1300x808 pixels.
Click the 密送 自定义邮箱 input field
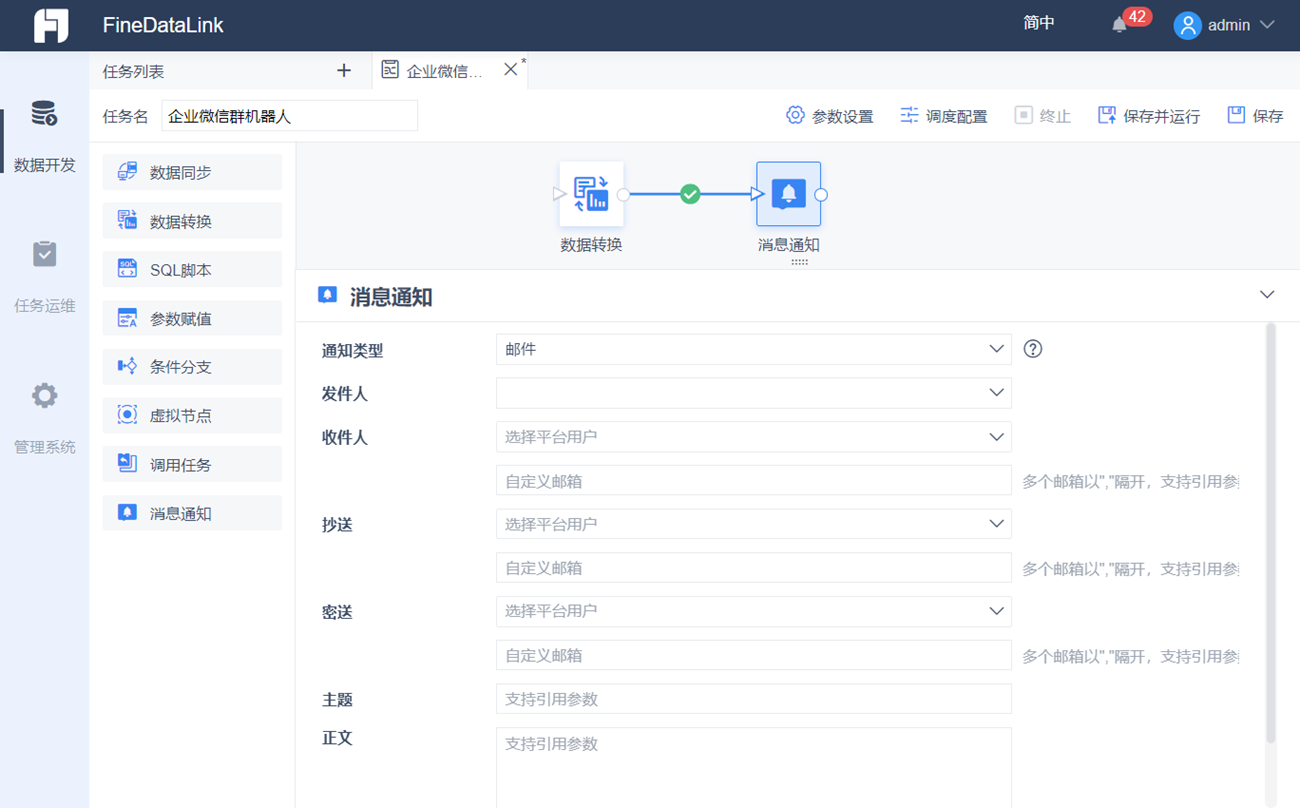[753, 655]
